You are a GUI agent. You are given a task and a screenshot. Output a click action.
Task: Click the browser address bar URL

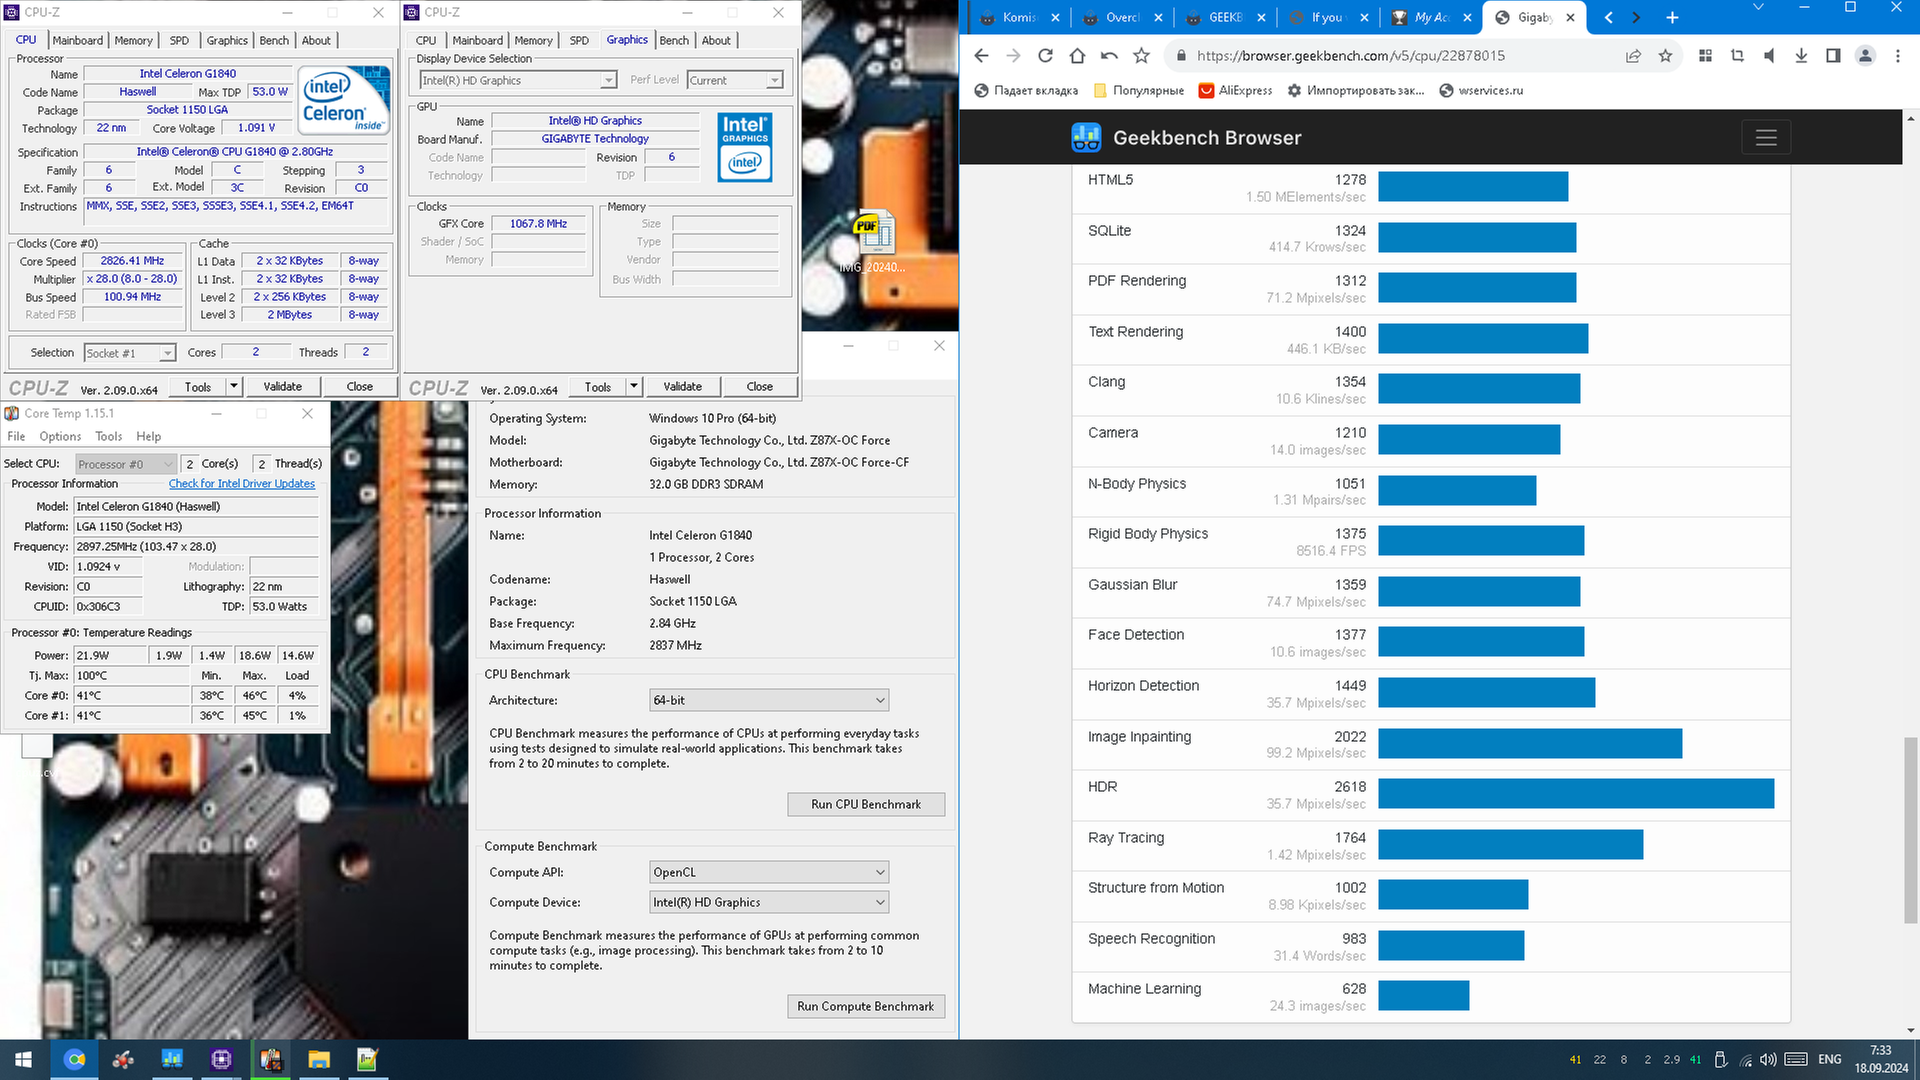point(1350,56)
